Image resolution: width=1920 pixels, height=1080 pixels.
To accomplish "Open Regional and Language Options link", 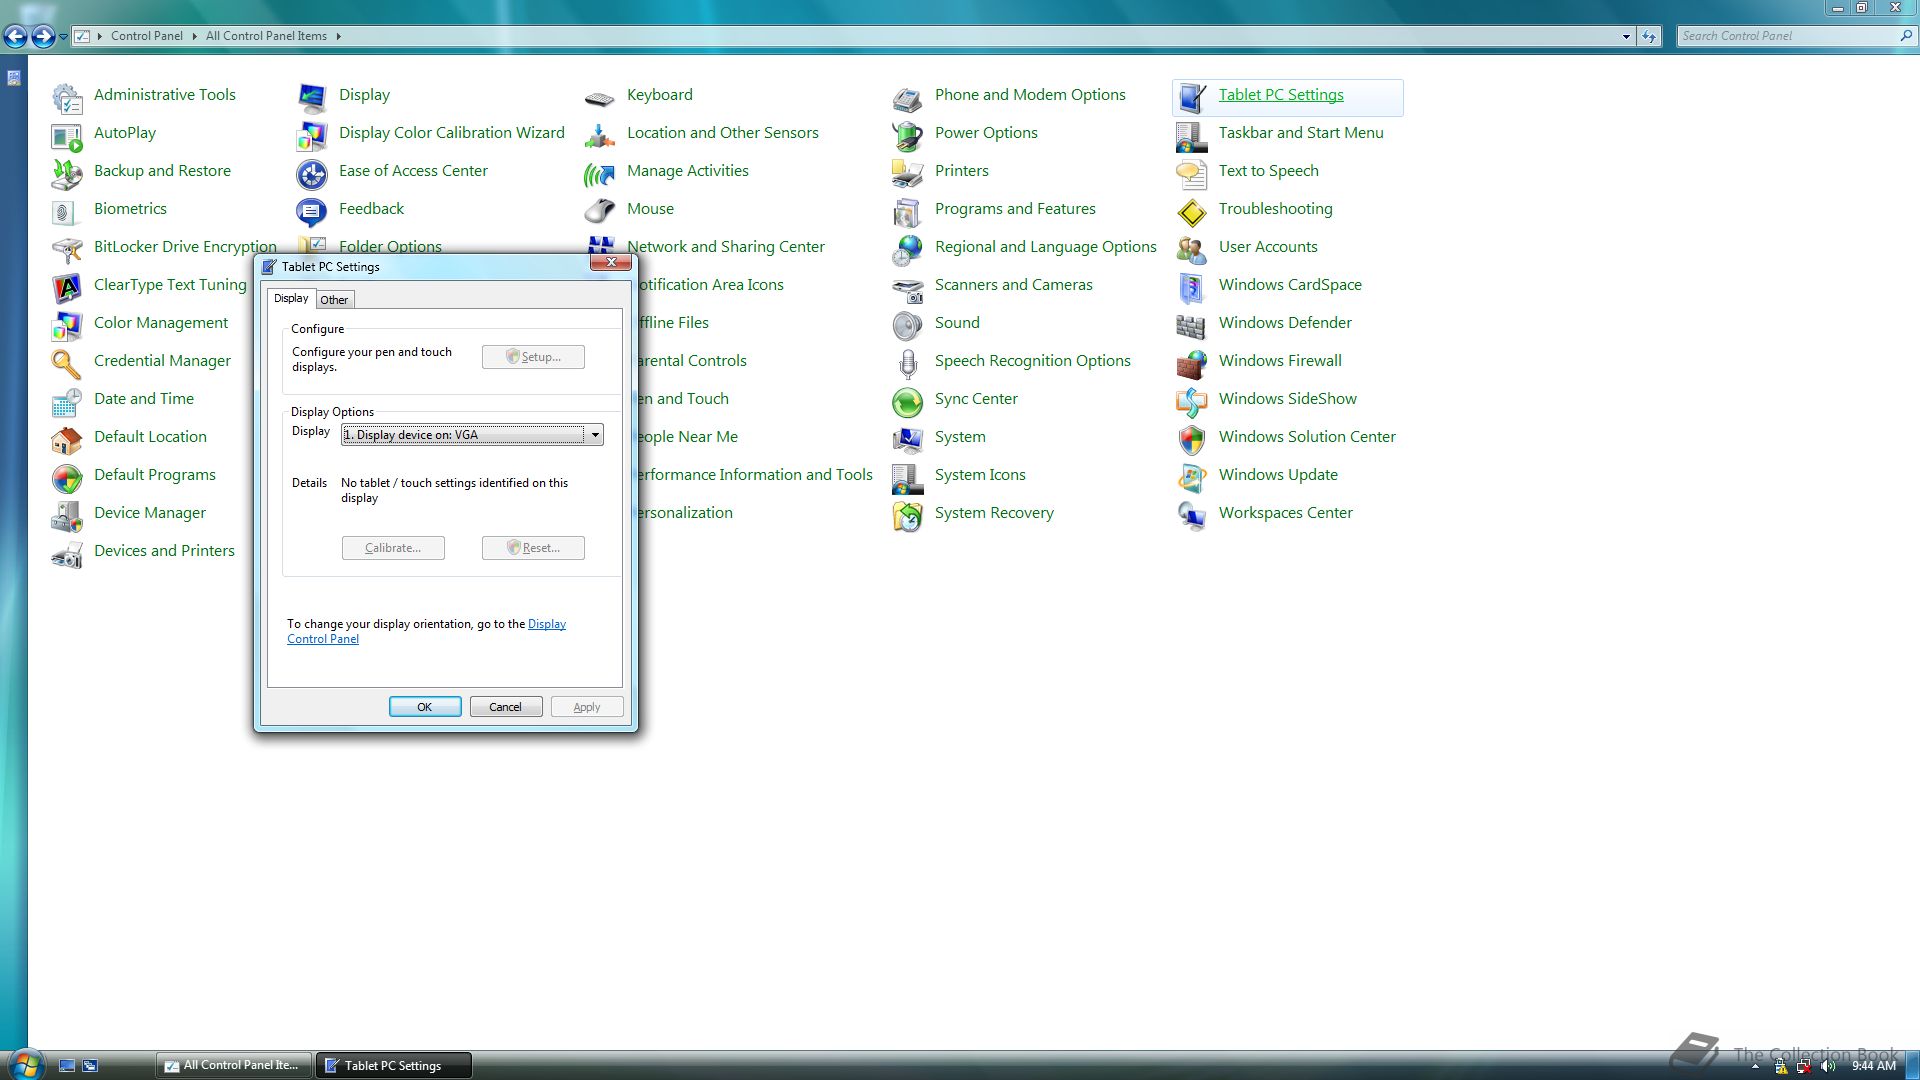I will (x=1045, y=247).
